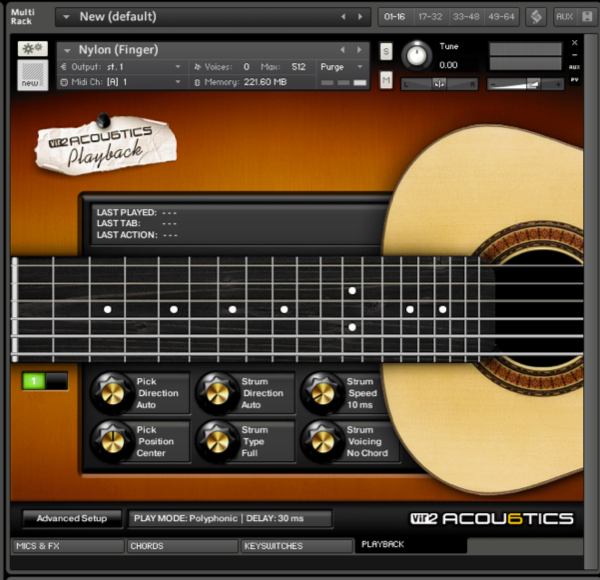Select the PLAYBACK tab
Image resolution: width=600 pixels, height=580 pixels.
click(x=411, y=545)
